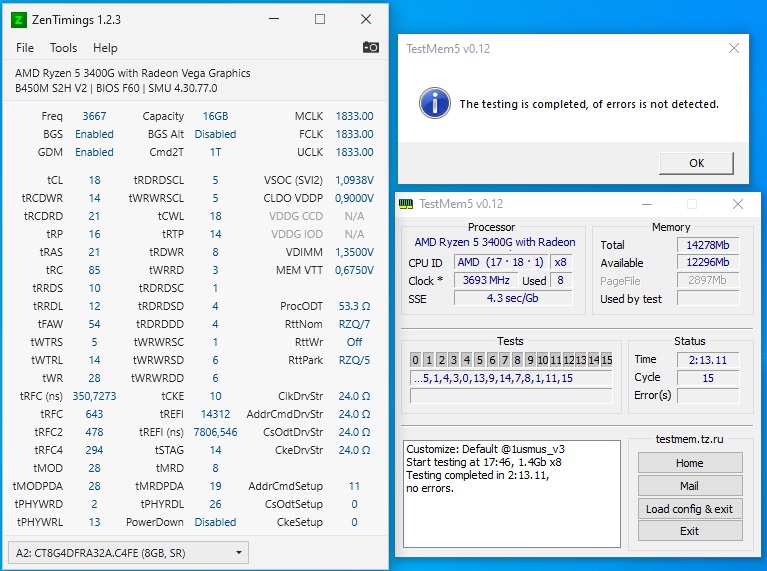Click the Capacity value 16GB

(x=215, y=116)
